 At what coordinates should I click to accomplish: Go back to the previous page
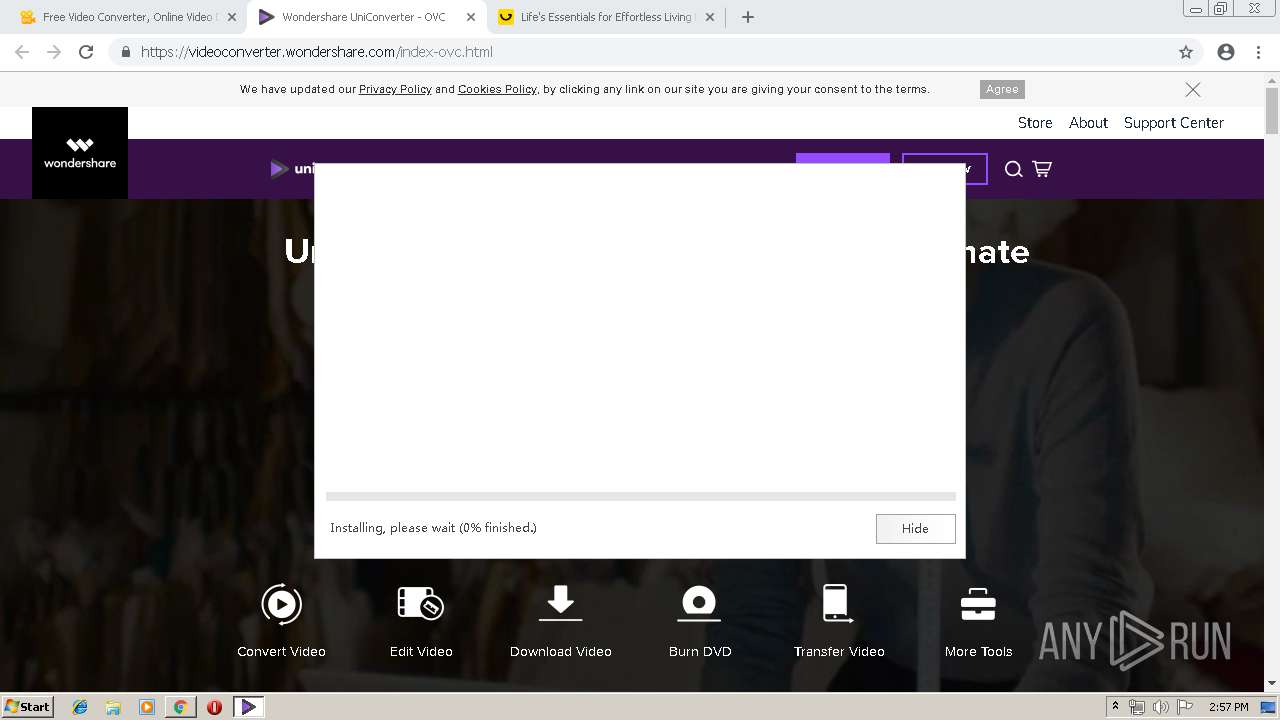(x=22, y=52)
